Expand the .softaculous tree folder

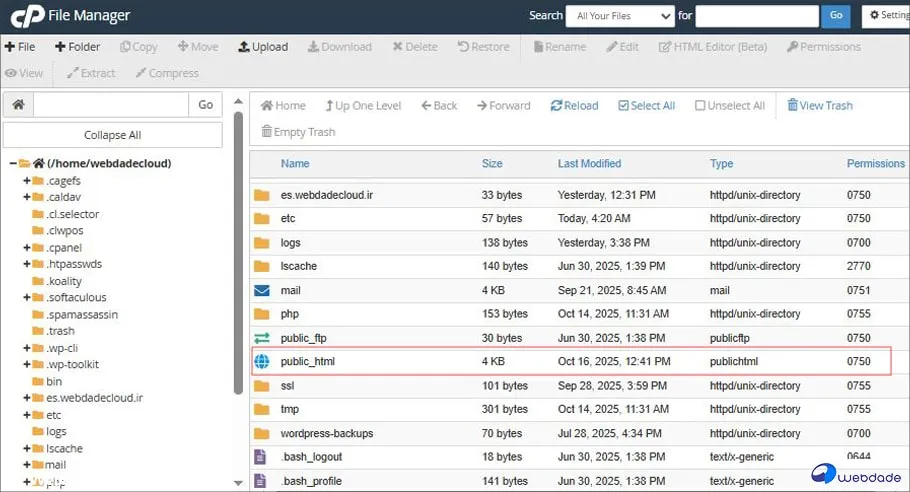[x=27, y=298]
